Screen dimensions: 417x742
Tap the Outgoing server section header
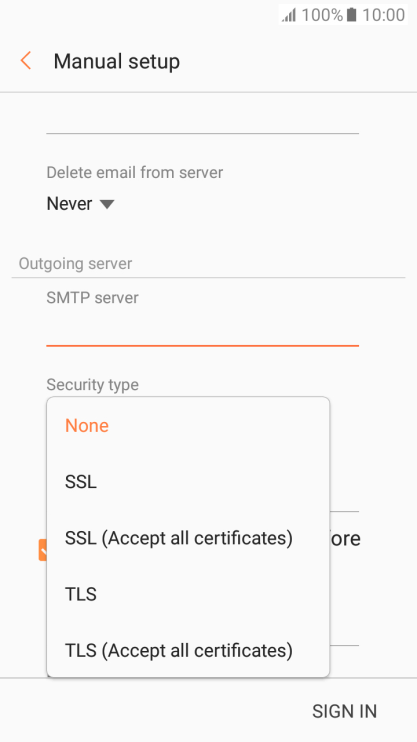75,264
